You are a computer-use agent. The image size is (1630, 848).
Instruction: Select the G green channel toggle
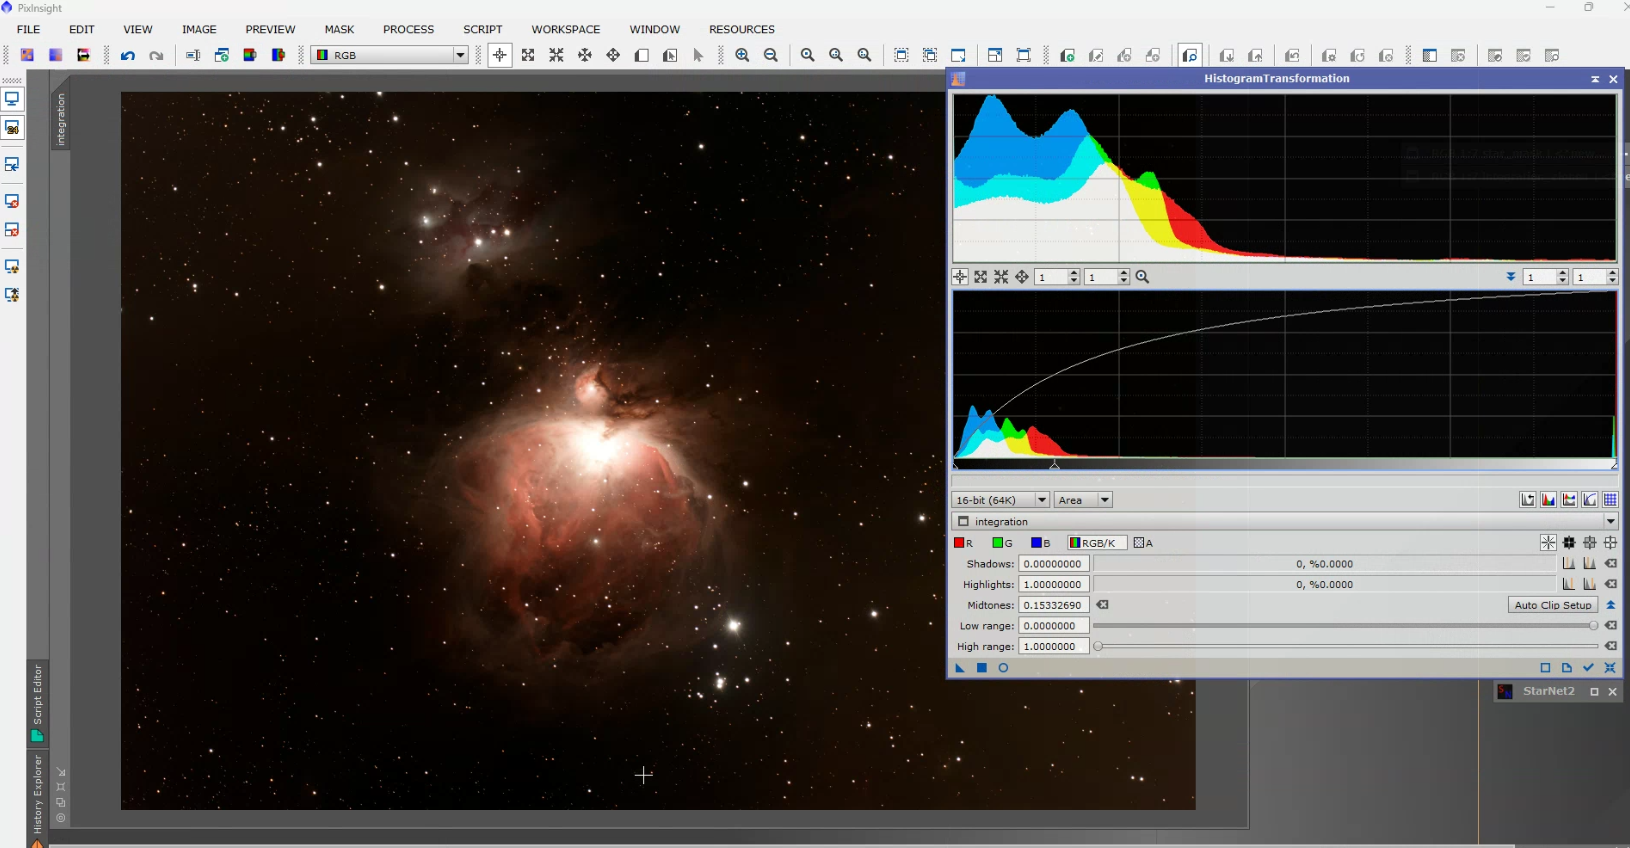coord(1002,543)
